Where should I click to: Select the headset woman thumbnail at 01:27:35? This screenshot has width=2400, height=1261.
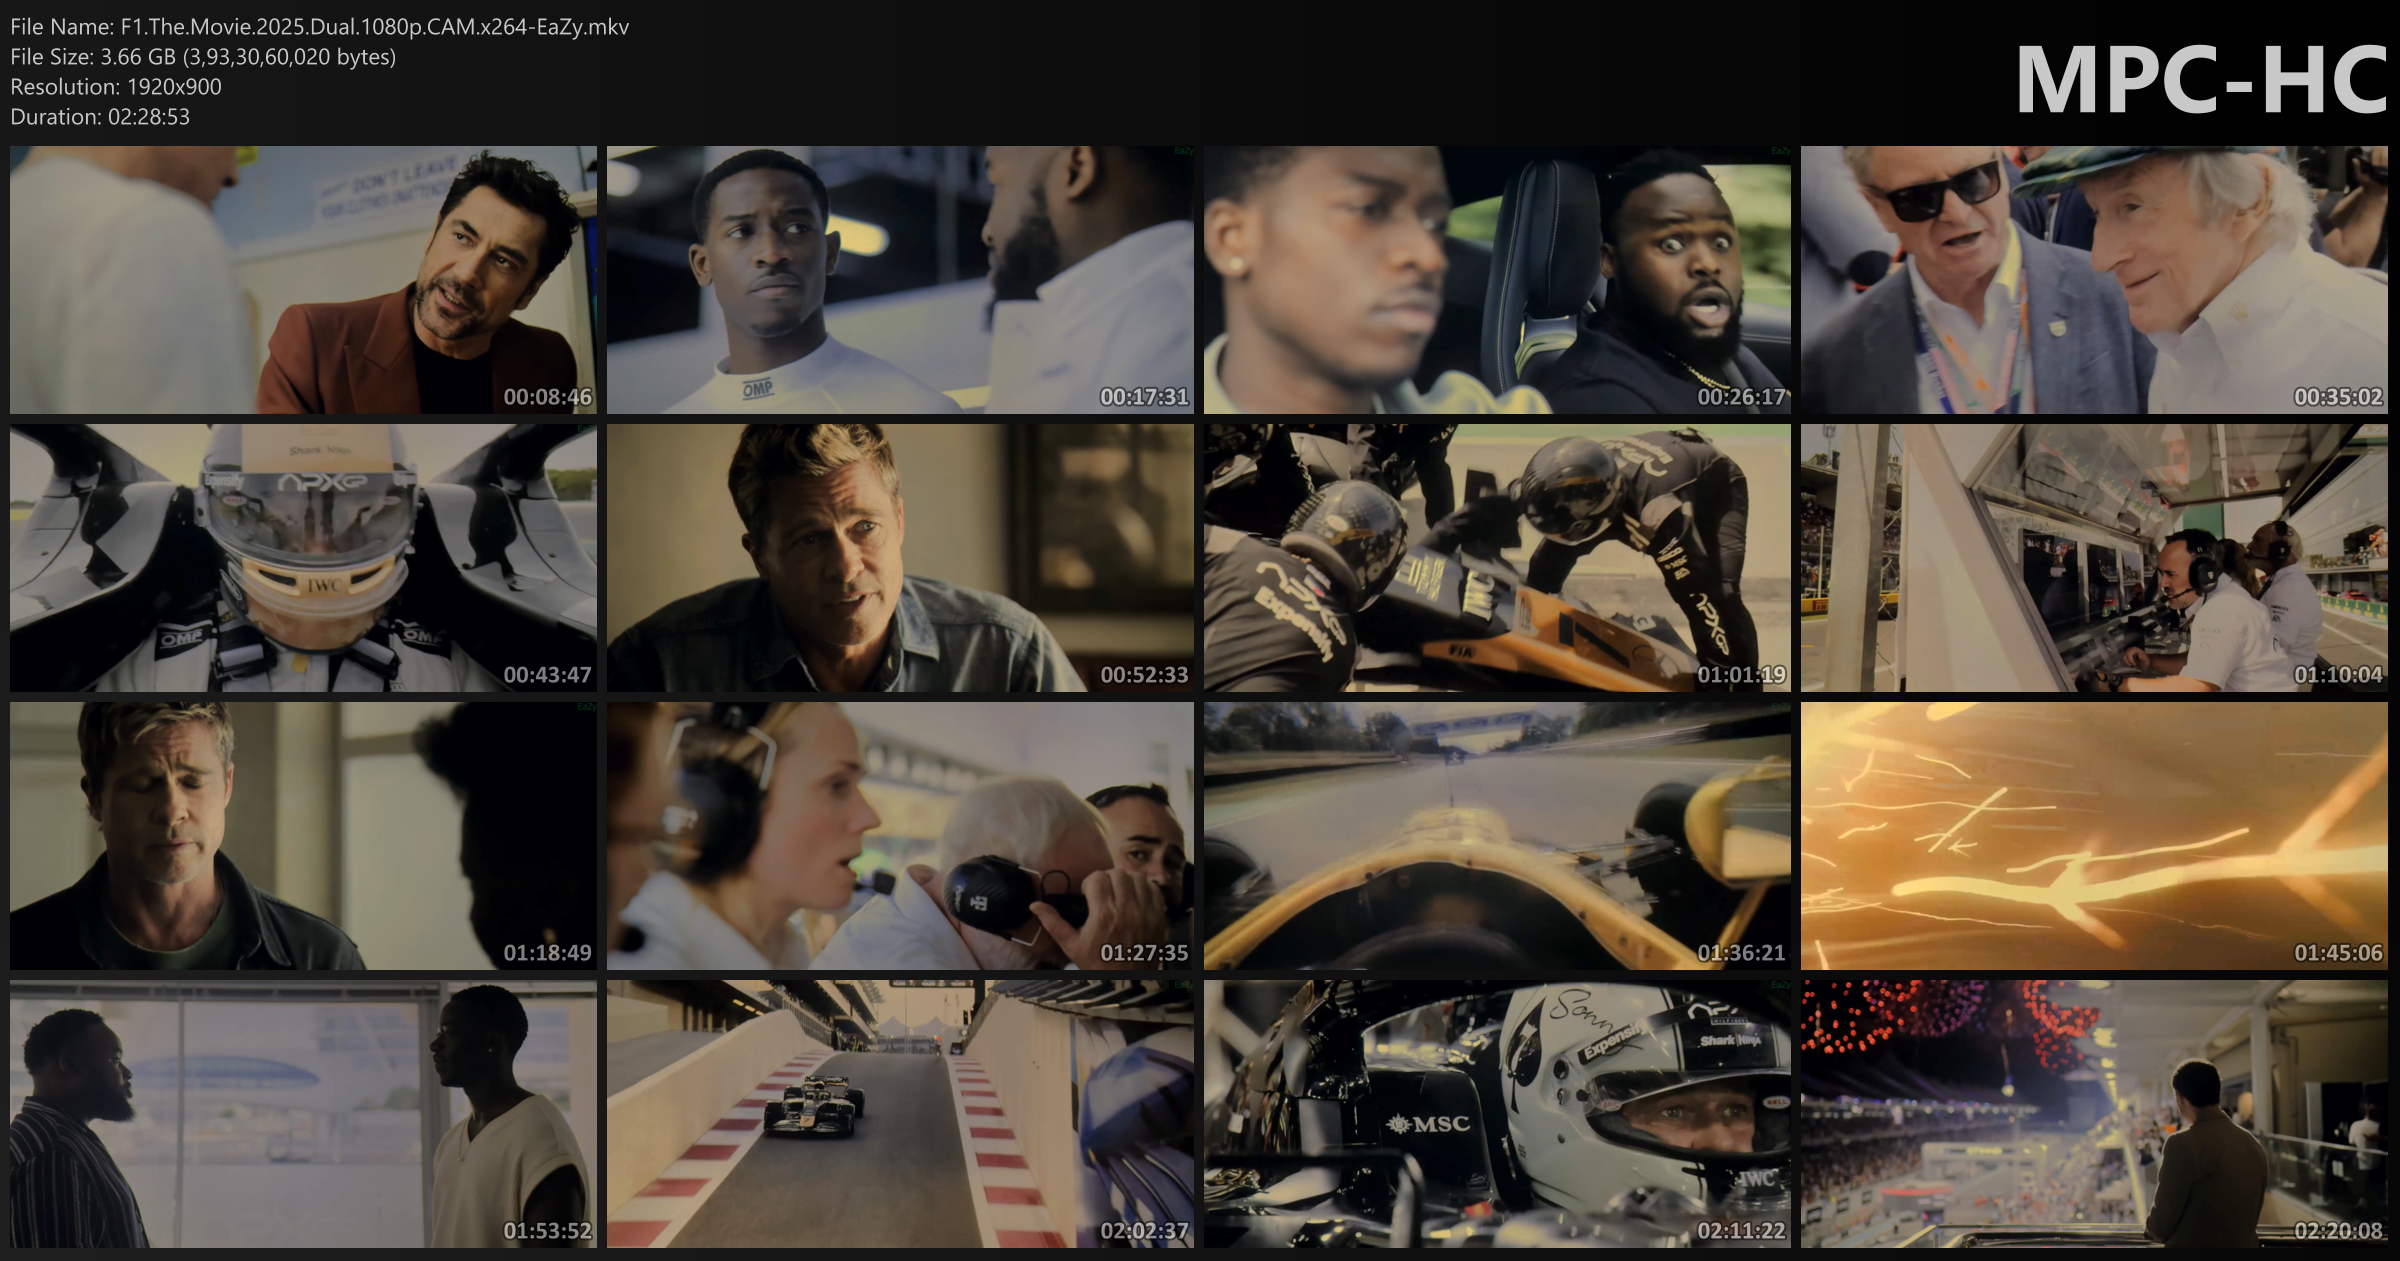point(900,836)
